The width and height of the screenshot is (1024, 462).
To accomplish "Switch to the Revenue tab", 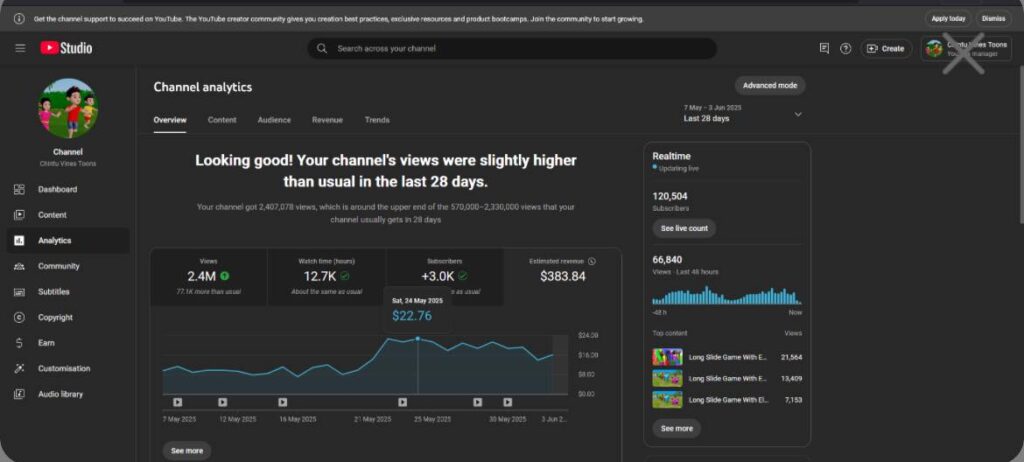I will click(x=327, y=120).
